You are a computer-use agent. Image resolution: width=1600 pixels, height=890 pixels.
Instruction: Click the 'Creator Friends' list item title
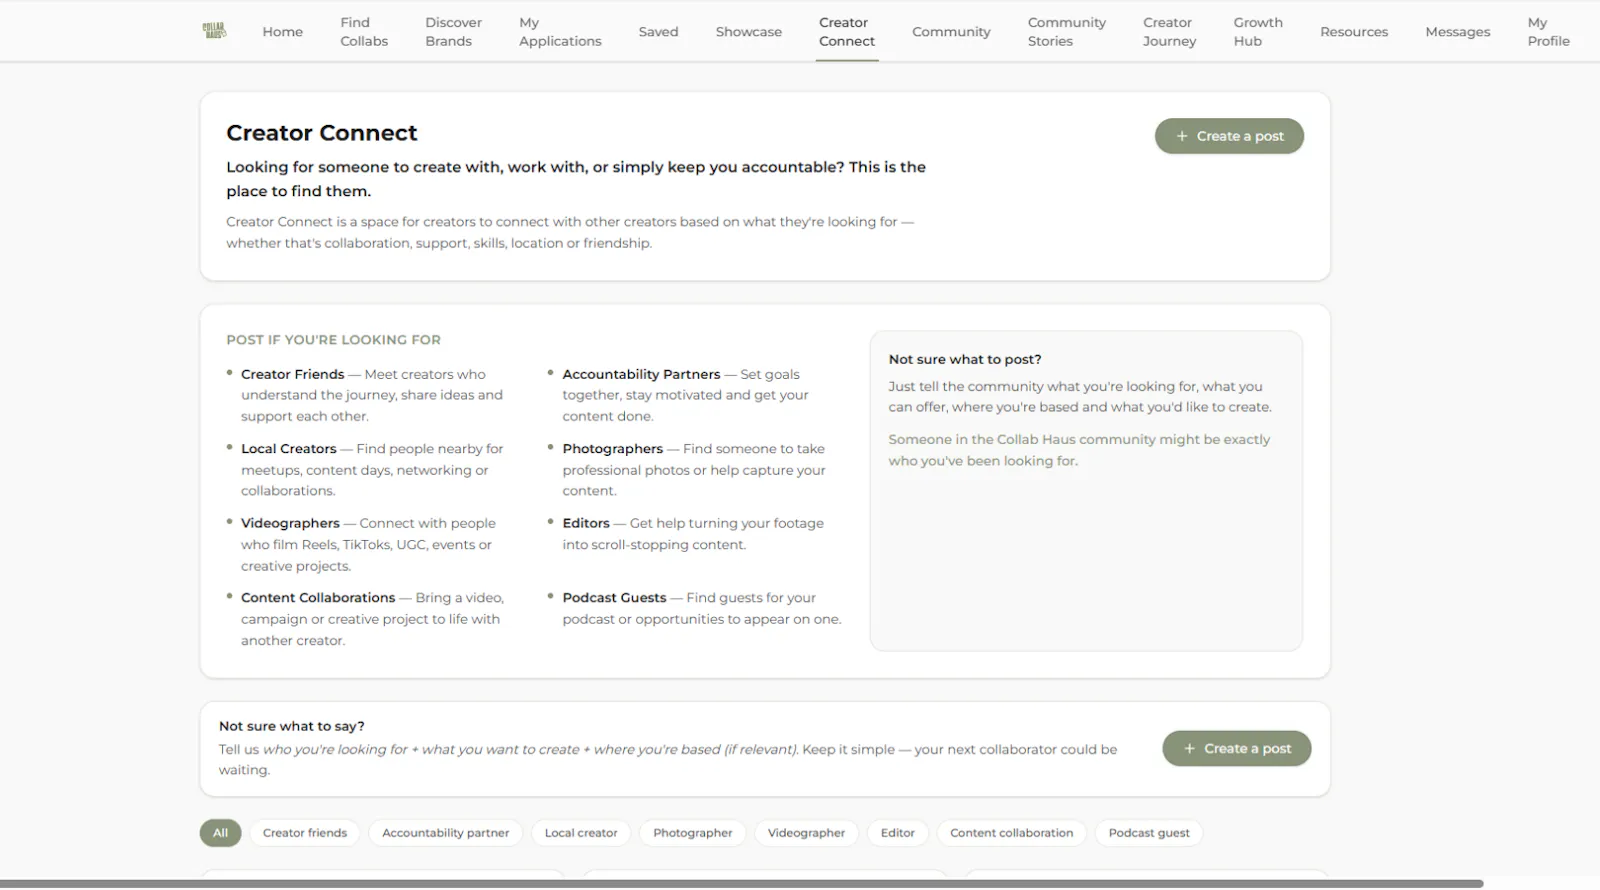click(x=292, y=374)
